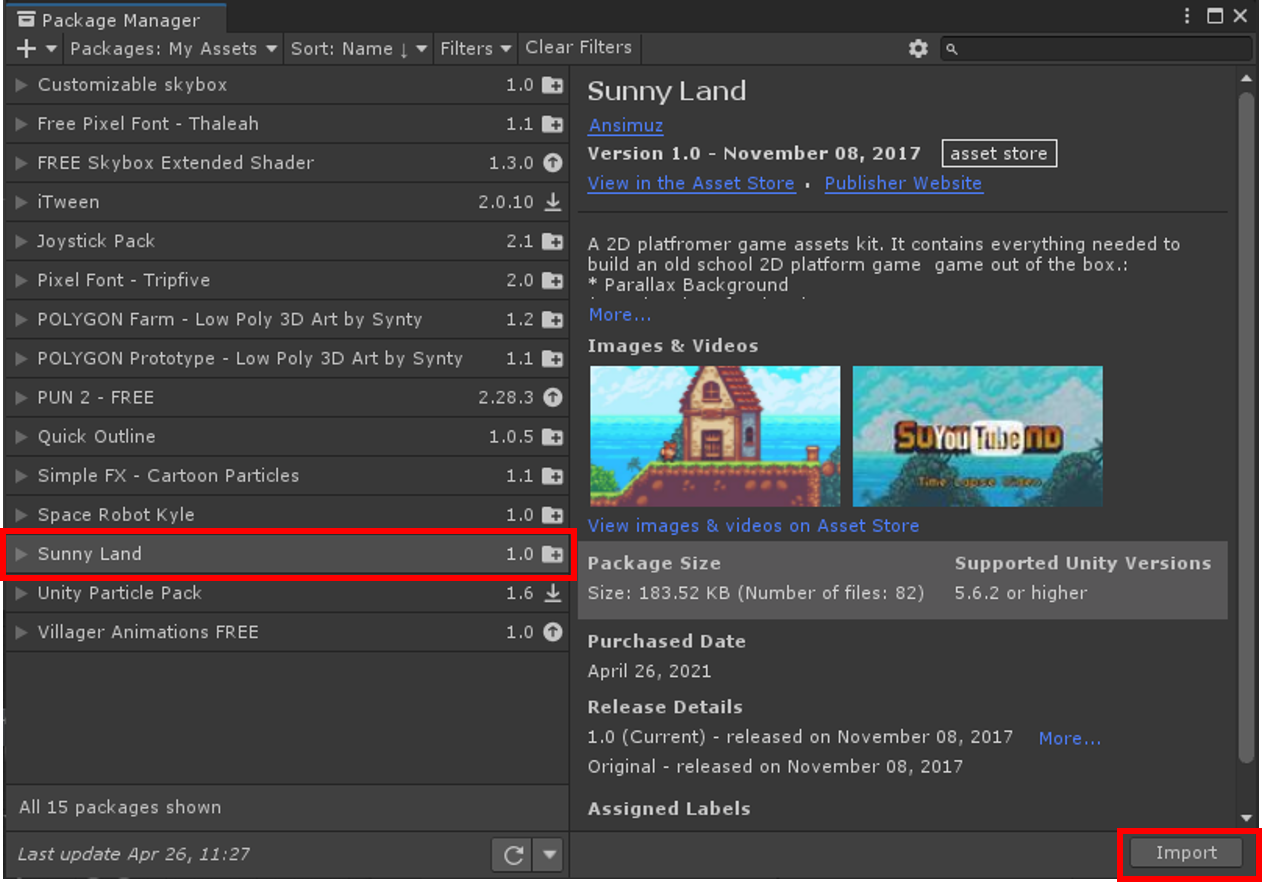Select the Pixel Font - Tripfive package
Image resolution: width=1262 pixels, height=882 pixels.
click(x=287, y=280)
